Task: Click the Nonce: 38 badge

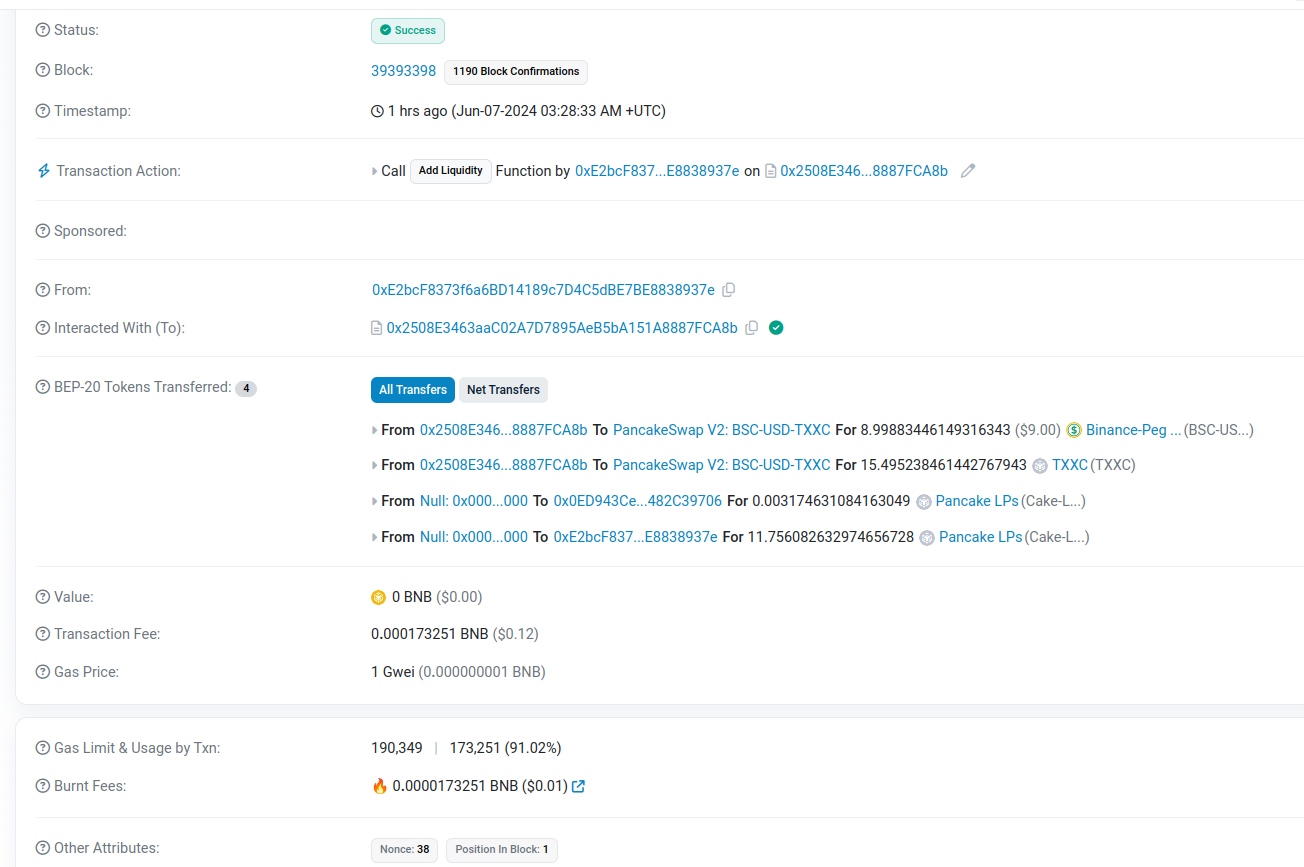Action: (405, 850)
